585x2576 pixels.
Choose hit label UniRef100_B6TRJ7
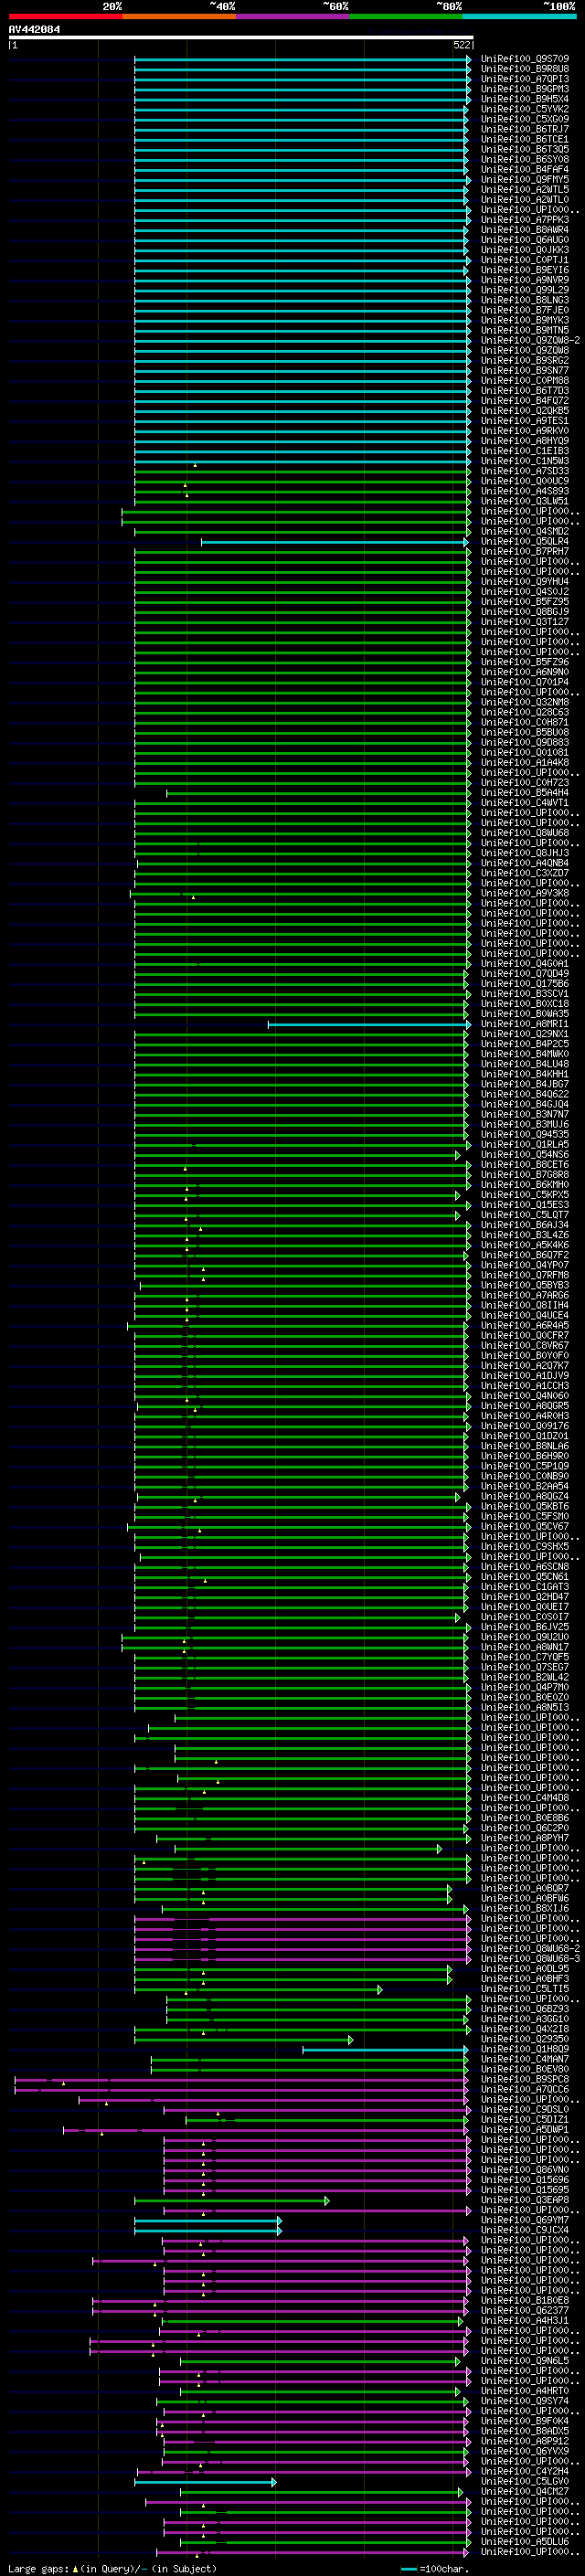tap(525, 129)
